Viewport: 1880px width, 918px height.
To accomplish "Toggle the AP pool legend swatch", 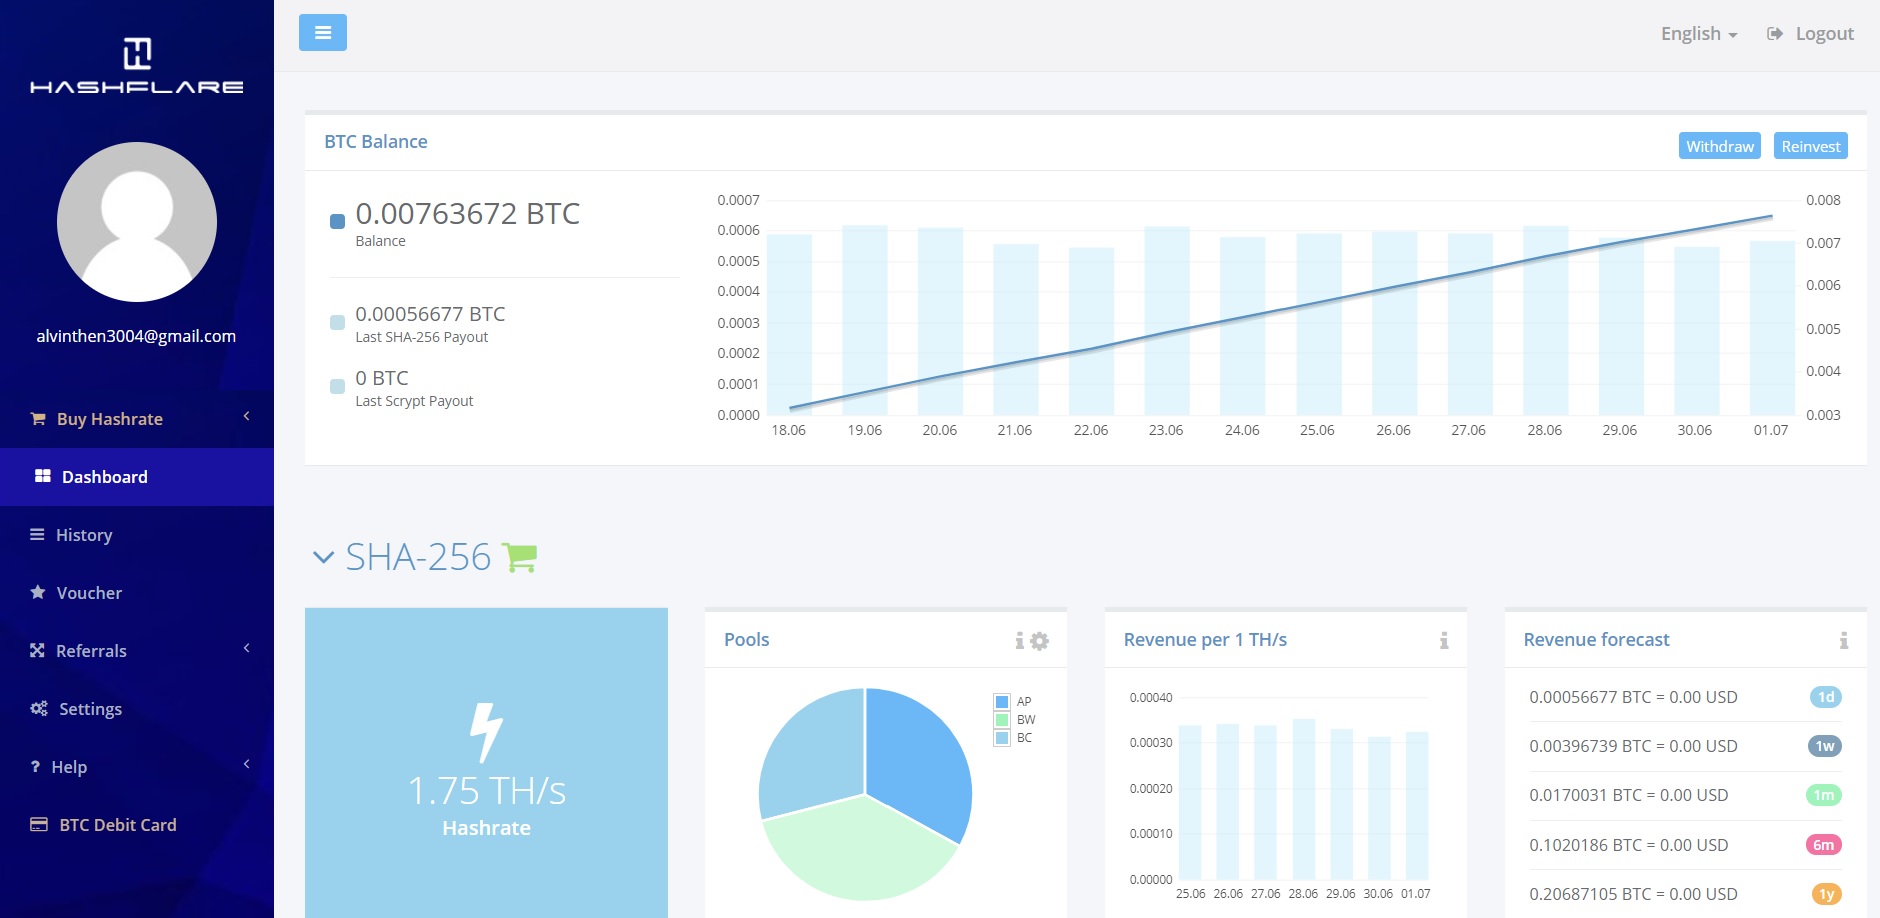I will click(1002, 702).
